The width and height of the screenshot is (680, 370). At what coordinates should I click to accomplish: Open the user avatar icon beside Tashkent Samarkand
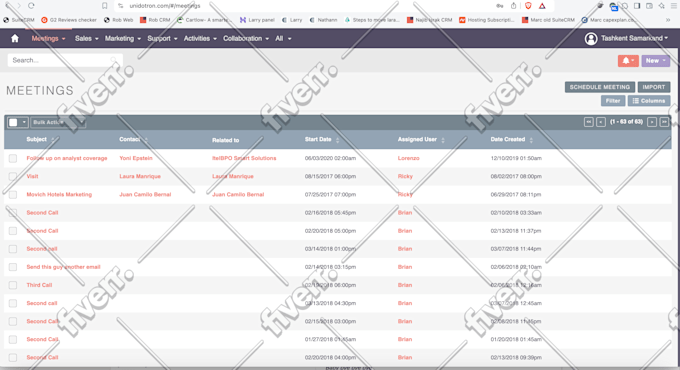tap(591, 39)
